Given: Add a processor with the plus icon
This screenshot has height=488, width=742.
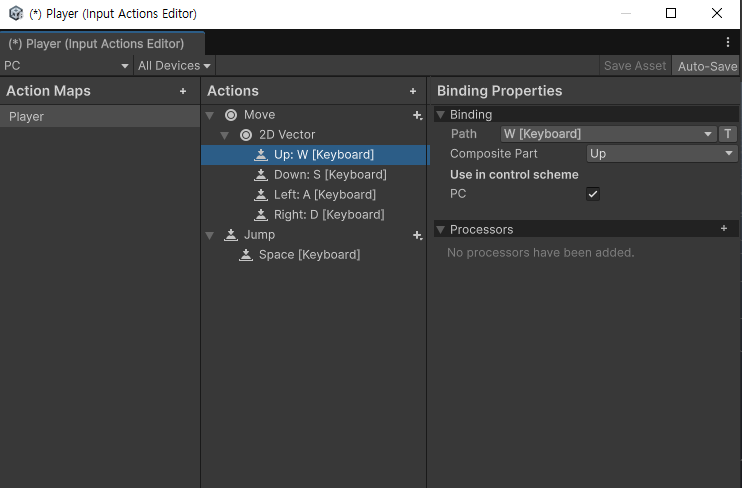Looking at the screenshot, I should (x=724, y=229).
